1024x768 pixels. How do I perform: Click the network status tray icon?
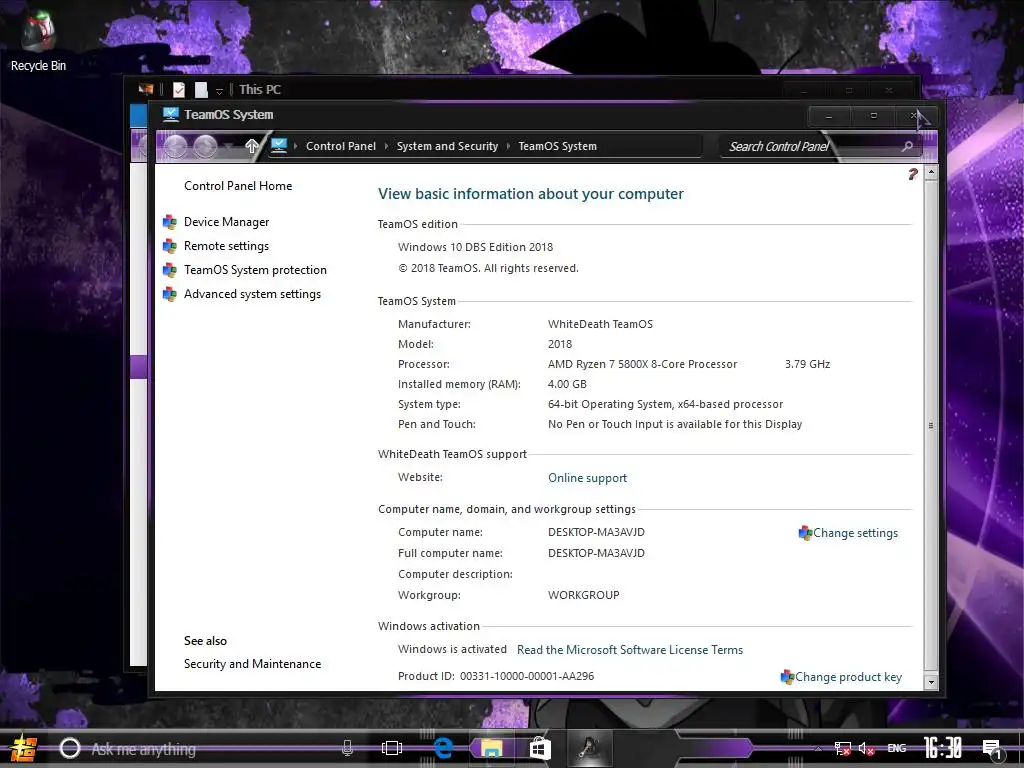(842, 749)
